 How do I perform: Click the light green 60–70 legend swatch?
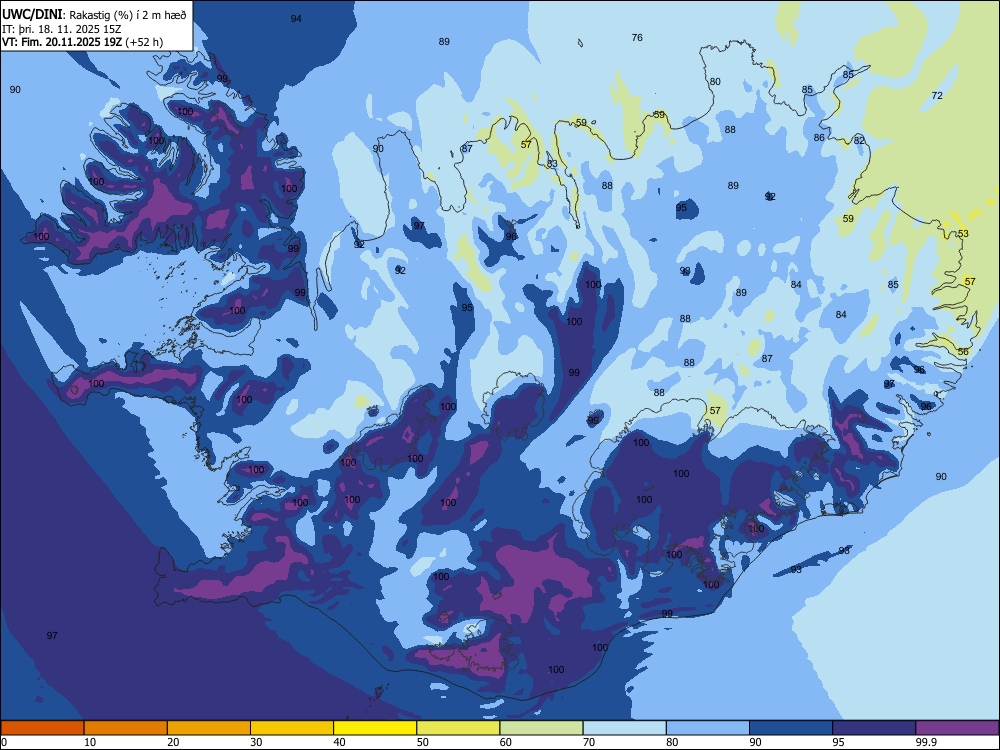[541, 728]
